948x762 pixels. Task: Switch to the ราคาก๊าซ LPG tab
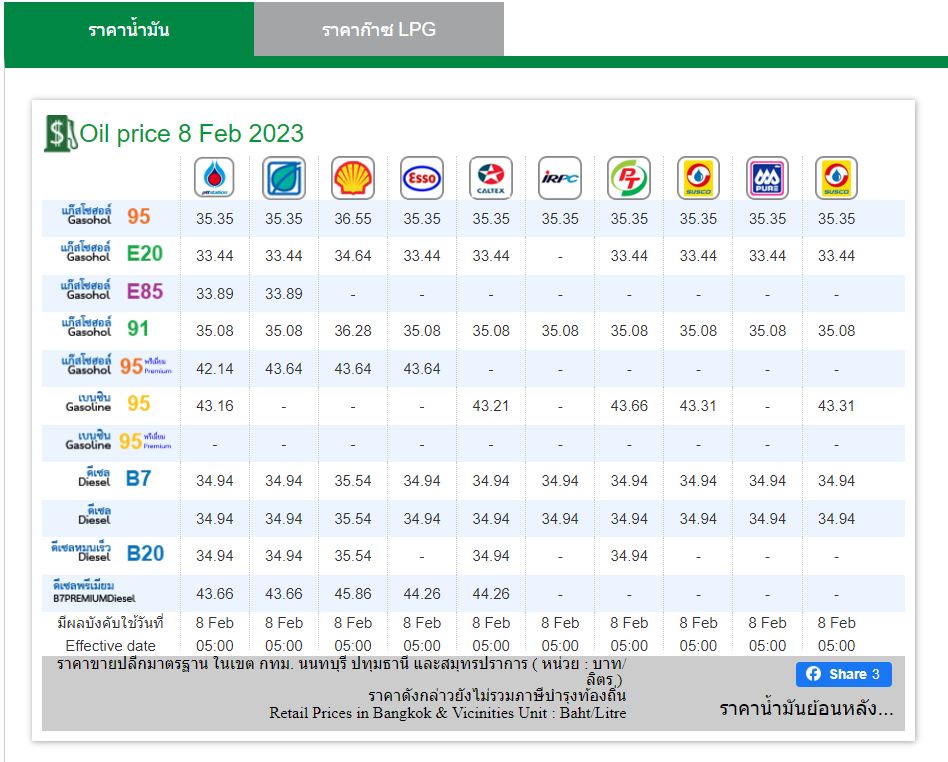(x=378, y=29)
